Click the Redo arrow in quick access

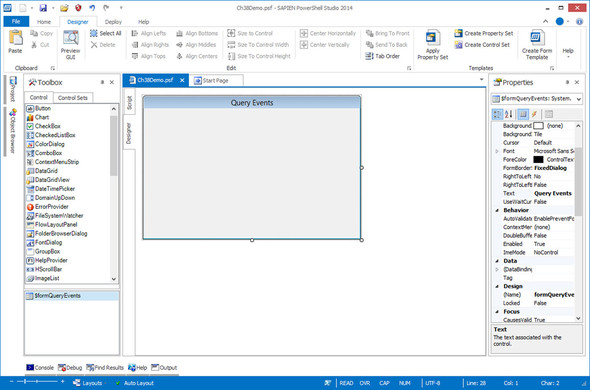tap(106, 8)
